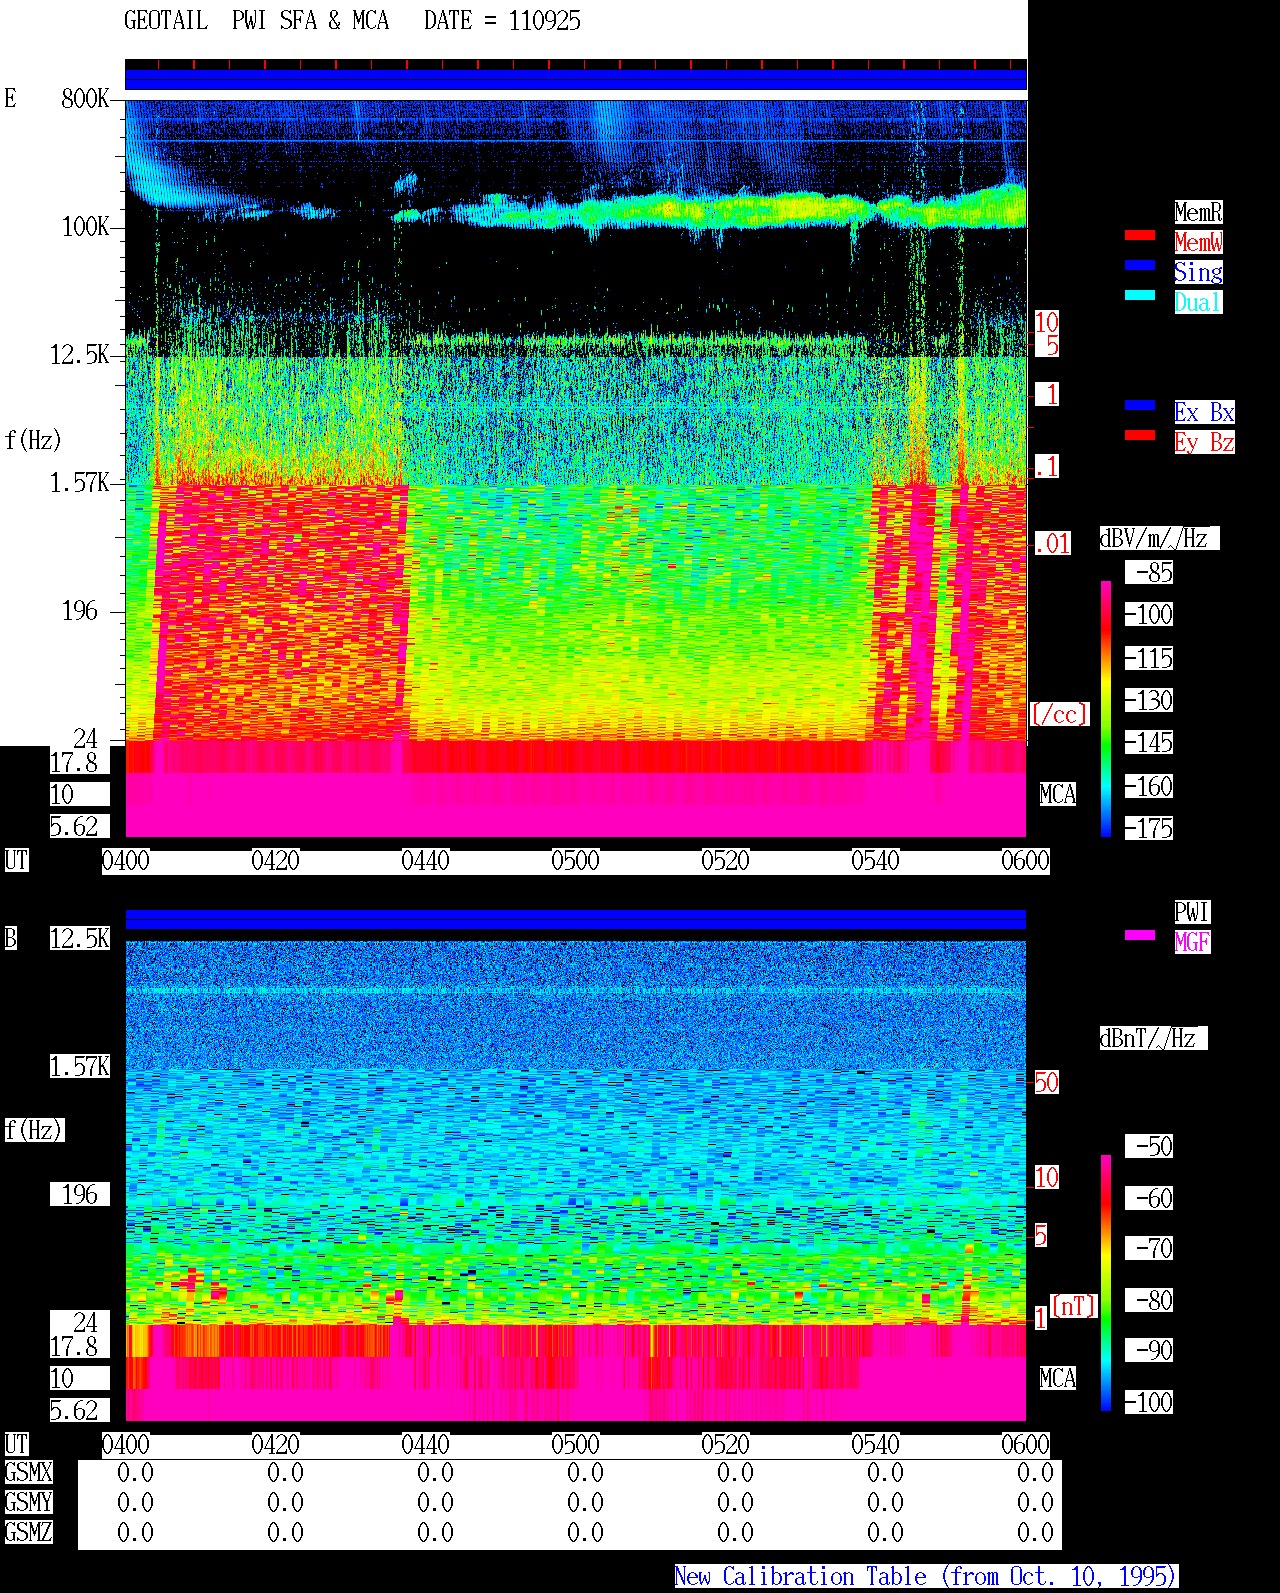
Task: Click the cyan Dual legend swatch
Action: (1140, 295)
